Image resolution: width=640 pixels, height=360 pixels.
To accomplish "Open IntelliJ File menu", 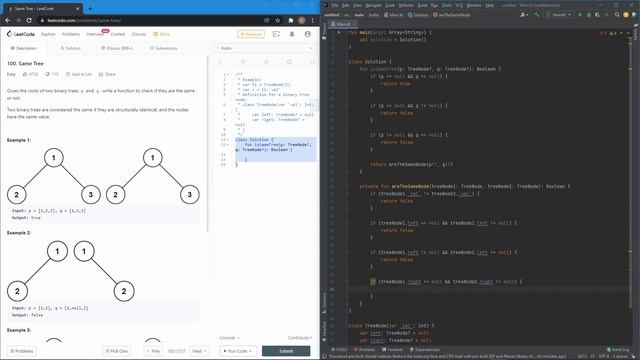I will 335,5.
